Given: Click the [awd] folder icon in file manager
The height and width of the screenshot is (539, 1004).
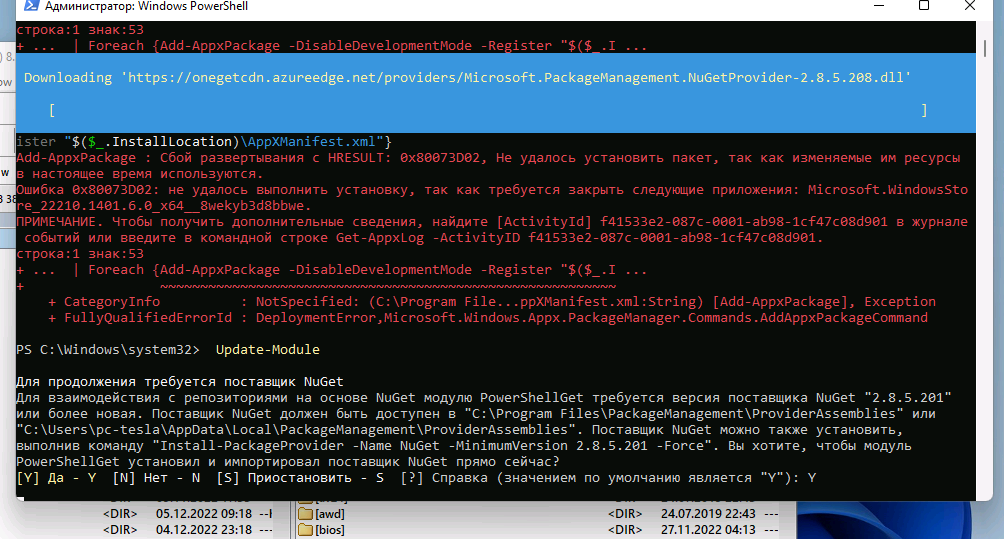Looking at the screenshot, I should pos(305,514).
